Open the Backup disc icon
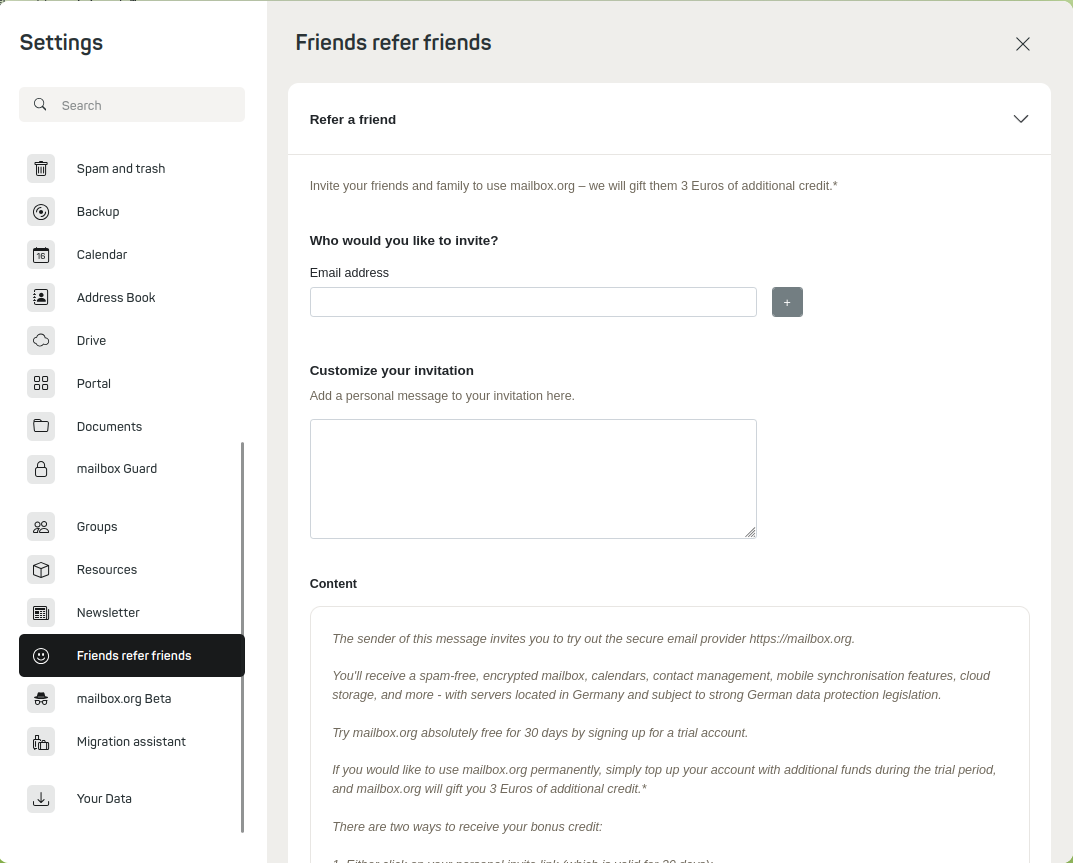Screen dimensions: 1073x863 coord(41,212)
